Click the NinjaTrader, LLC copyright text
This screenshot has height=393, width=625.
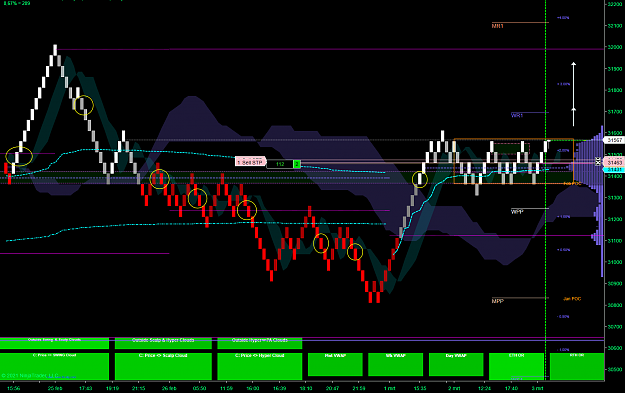[30, 376]
